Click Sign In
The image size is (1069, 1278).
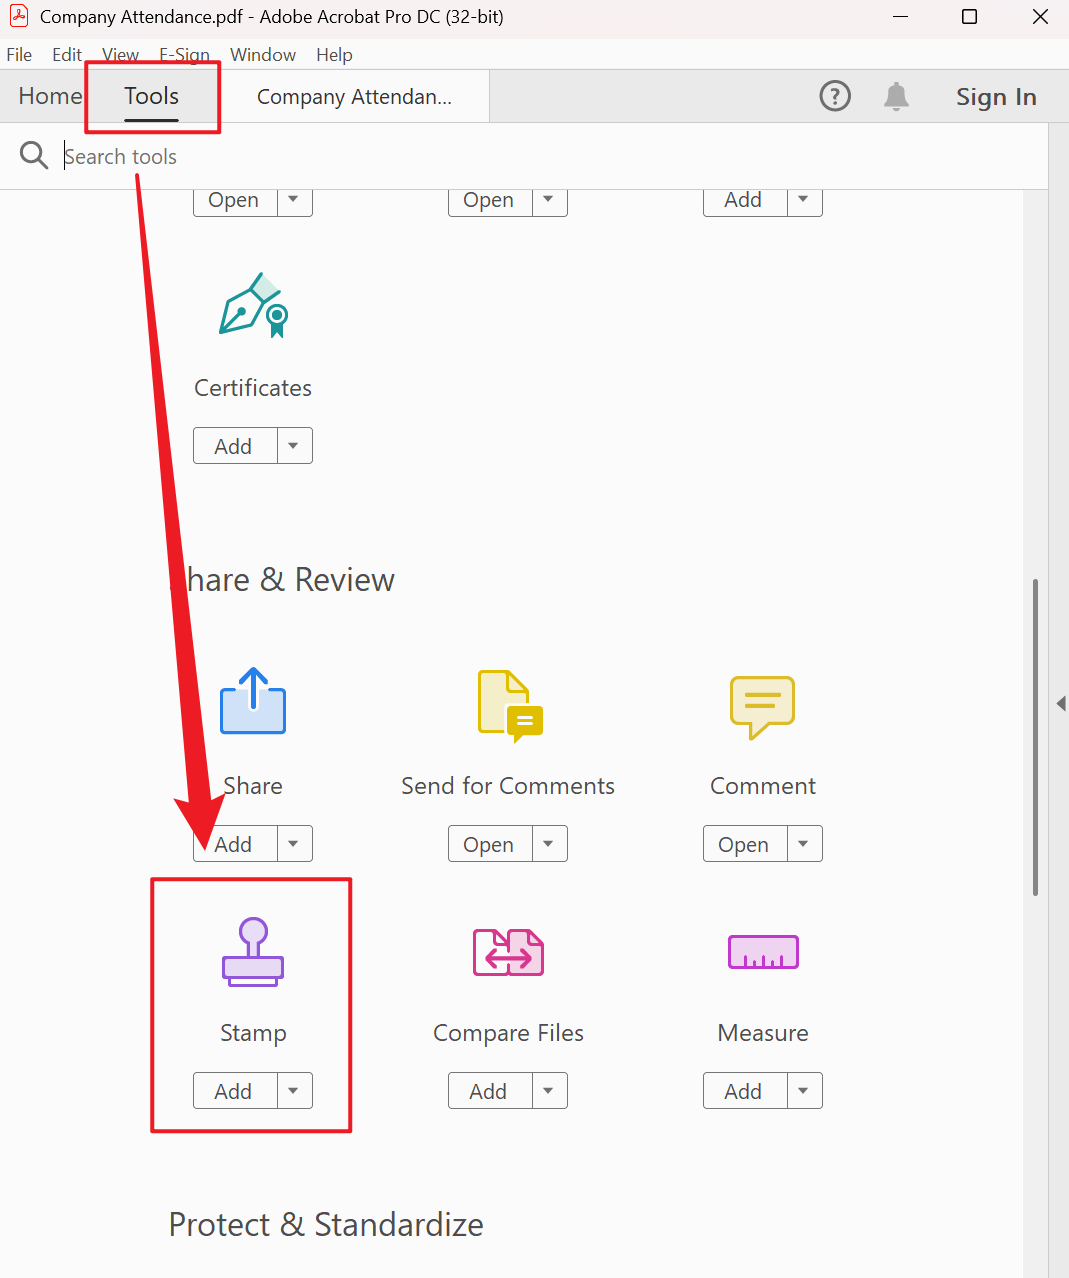pyautogui.click(x=996, y=97)
